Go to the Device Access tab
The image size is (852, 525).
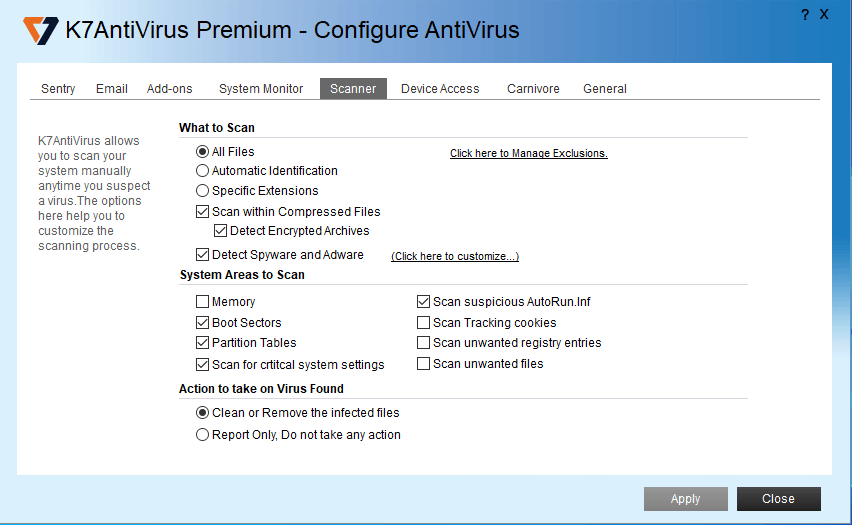click(440, 89)
